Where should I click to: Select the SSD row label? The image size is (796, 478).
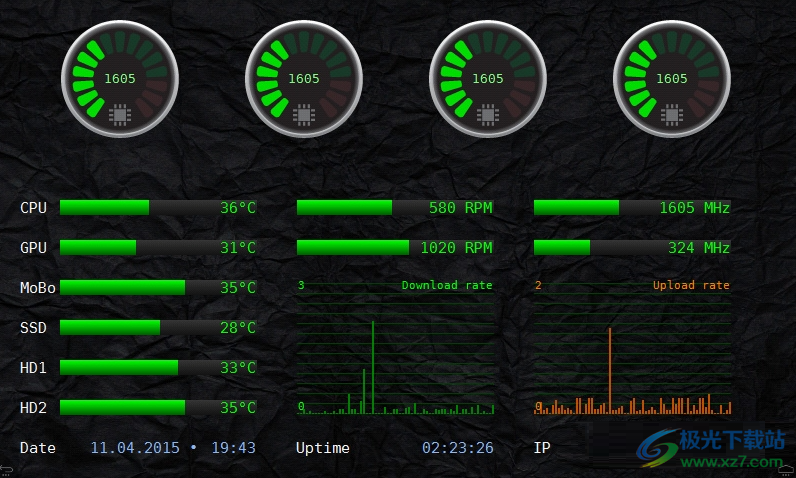pyautogui.click(x=34, y=328)
